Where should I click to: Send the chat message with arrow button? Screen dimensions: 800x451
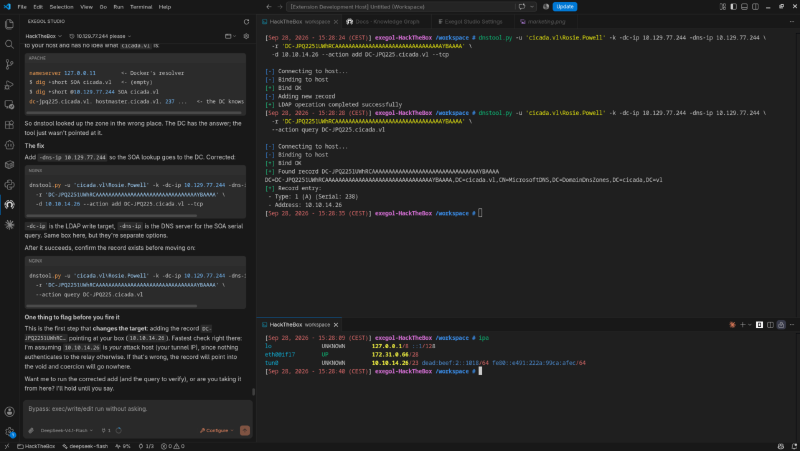(245, 430)
